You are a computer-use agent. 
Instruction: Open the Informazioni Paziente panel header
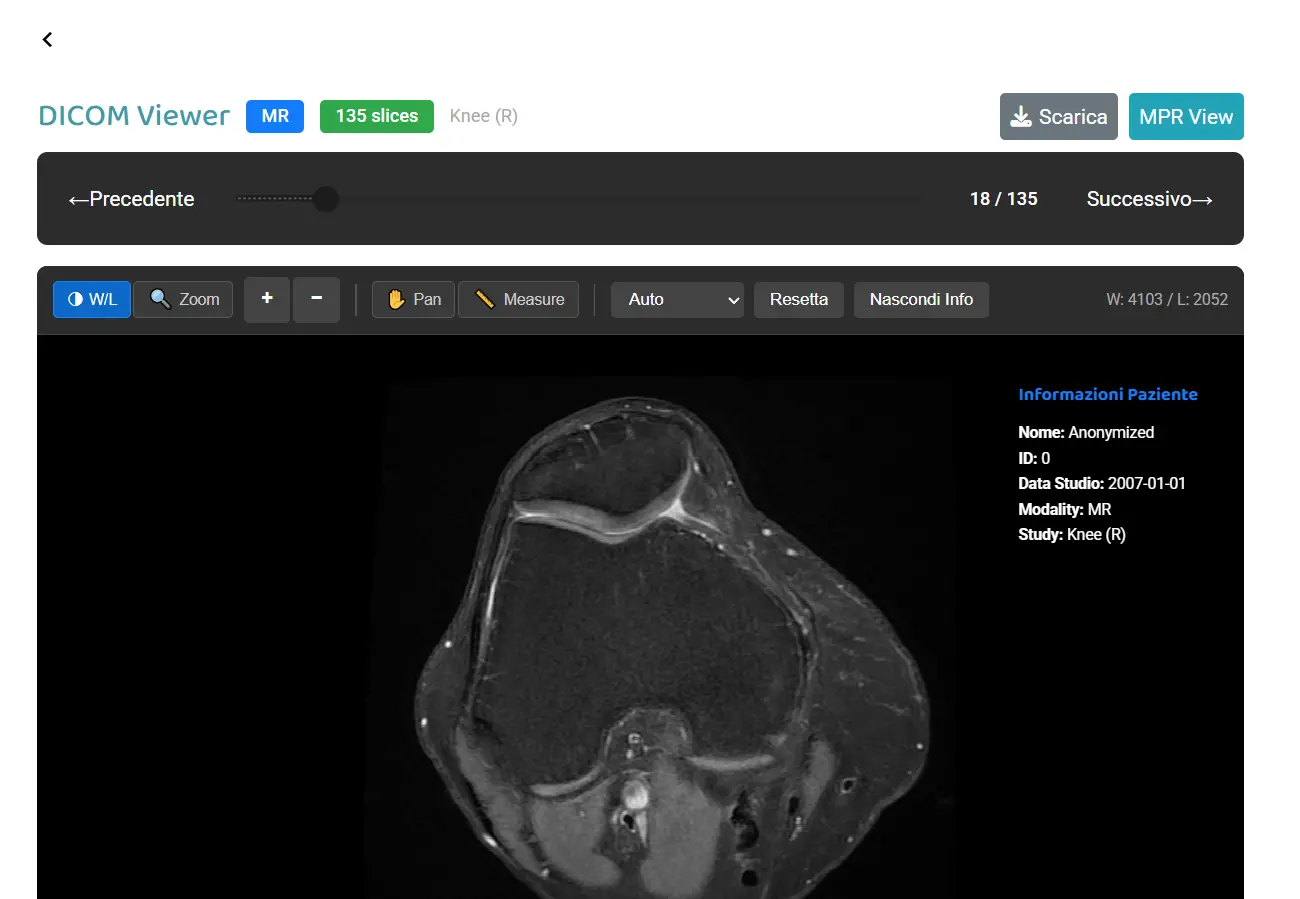coord(1108,394)
